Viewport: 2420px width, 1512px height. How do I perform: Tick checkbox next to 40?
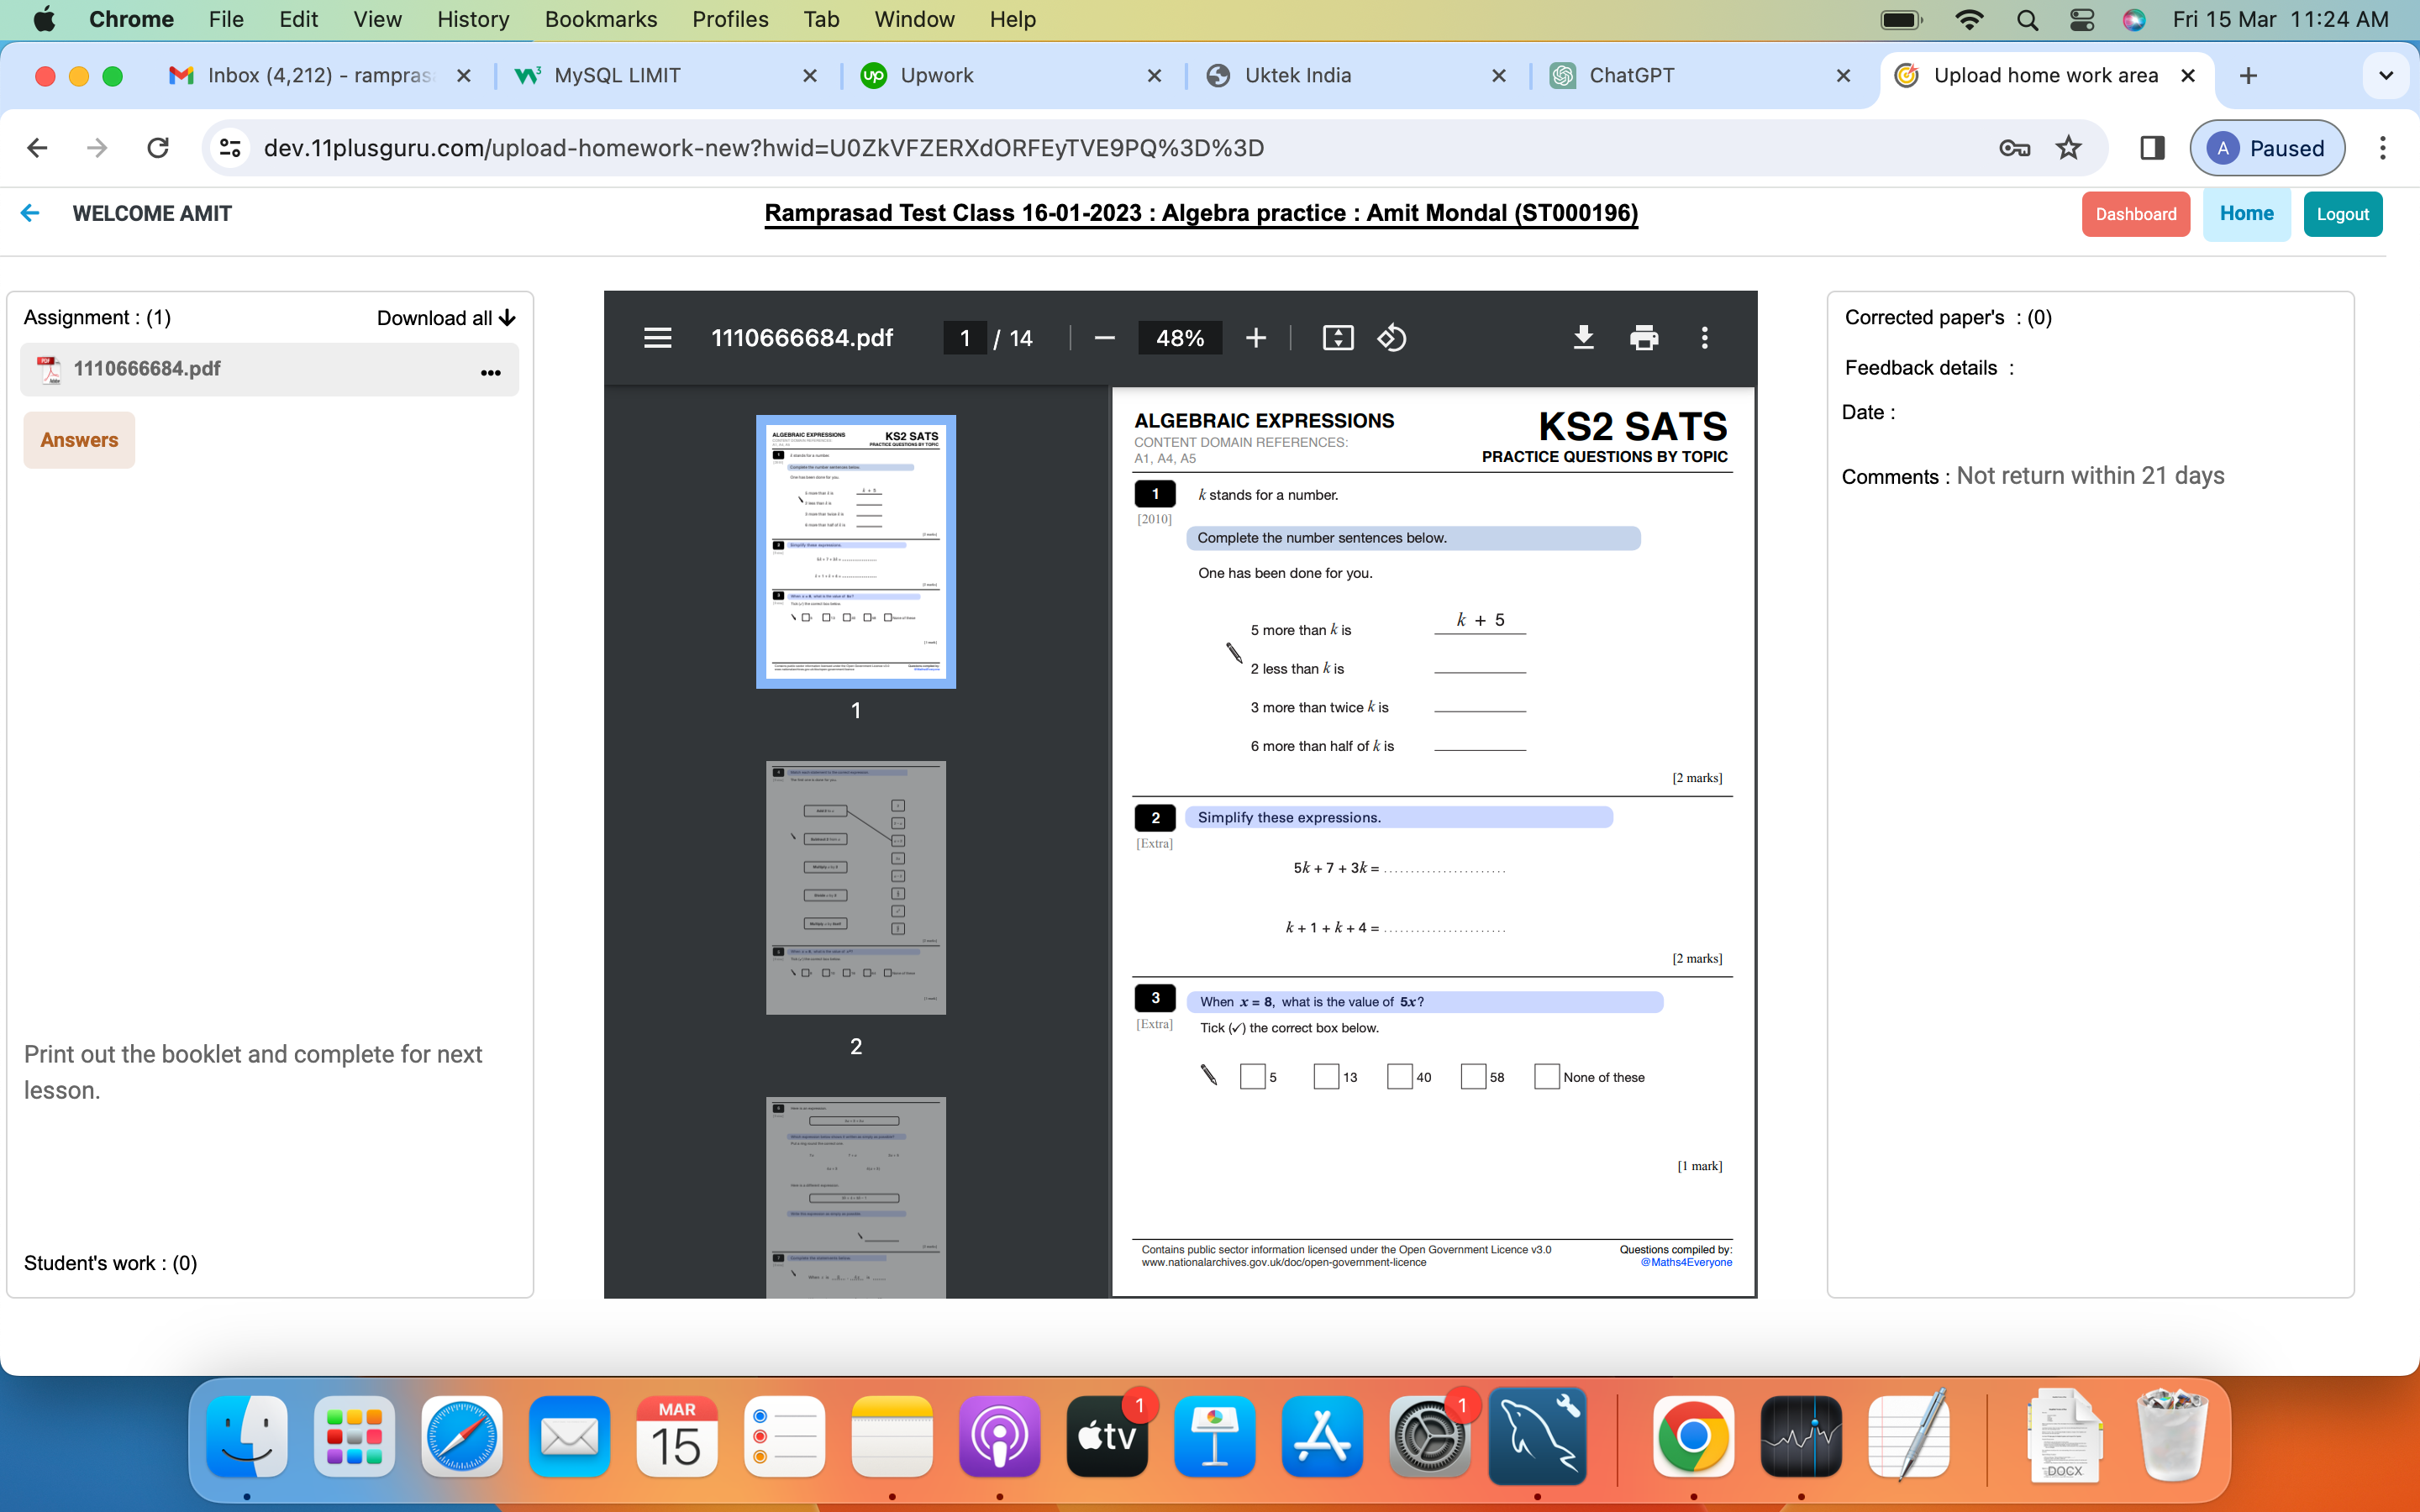click(x=1399, y=1076)
